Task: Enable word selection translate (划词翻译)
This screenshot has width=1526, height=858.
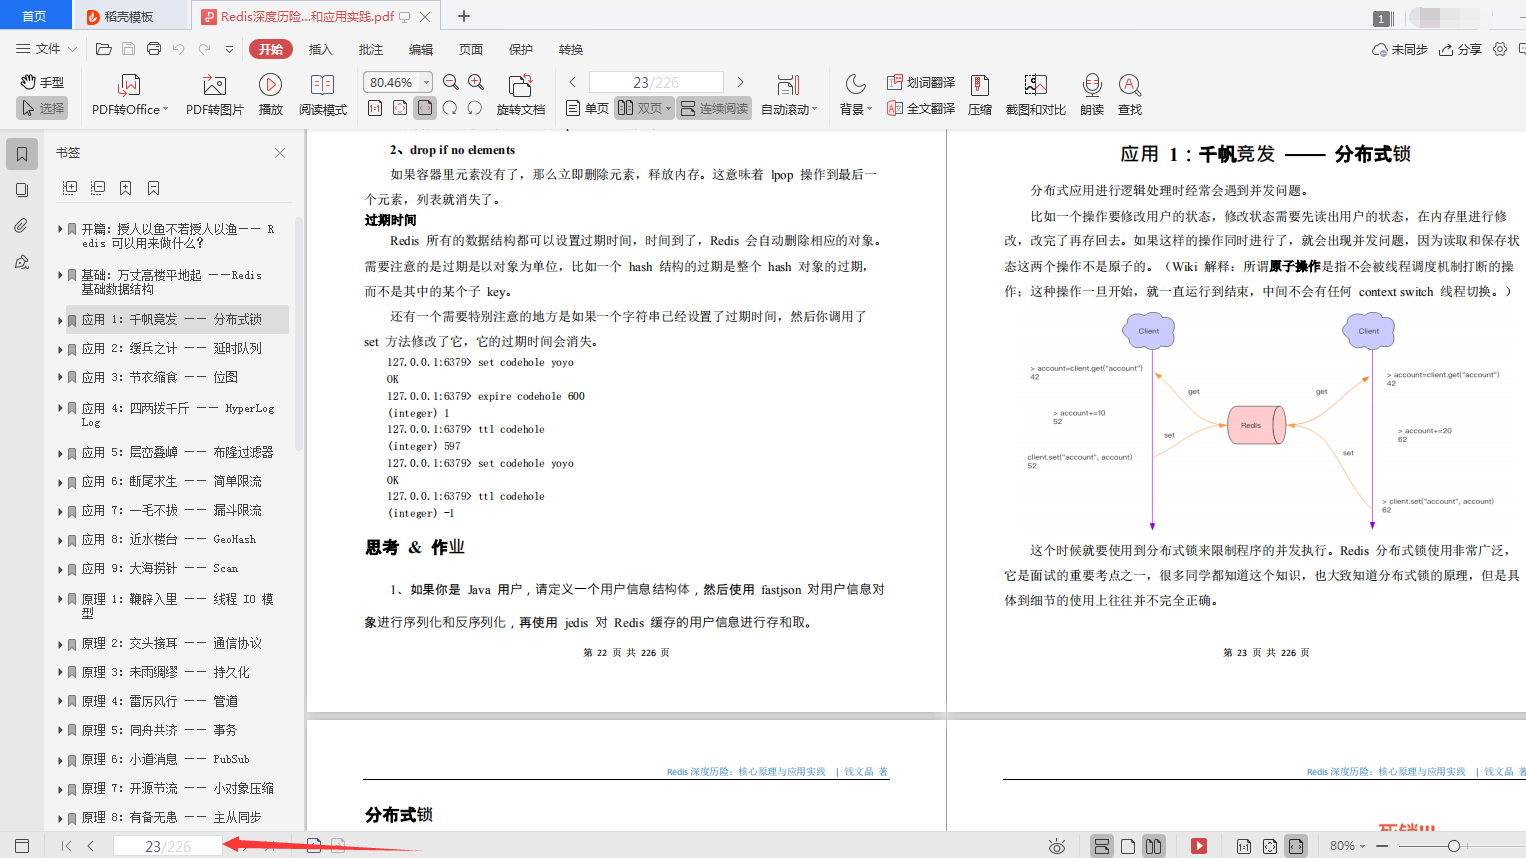Action: [921, 82]
